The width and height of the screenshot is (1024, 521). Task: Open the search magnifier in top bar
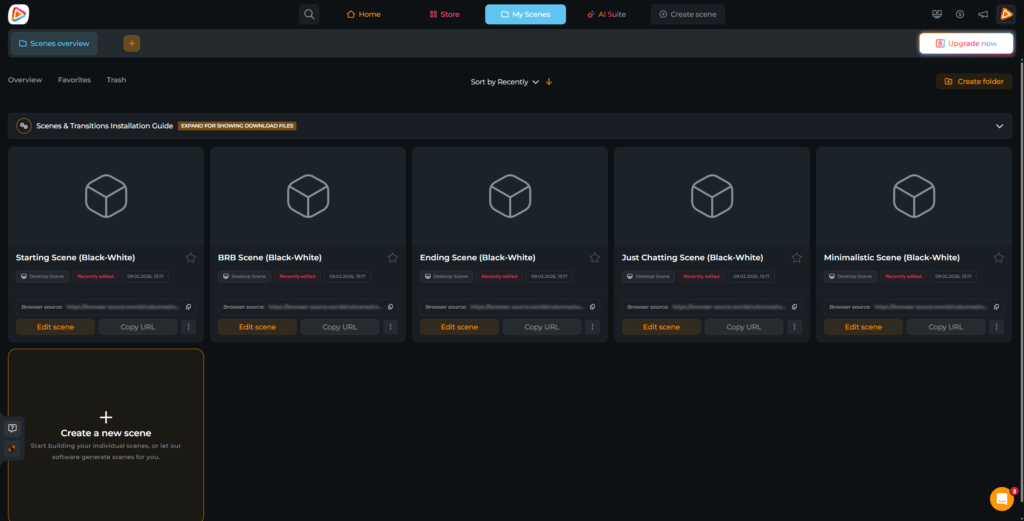[309, 14]
